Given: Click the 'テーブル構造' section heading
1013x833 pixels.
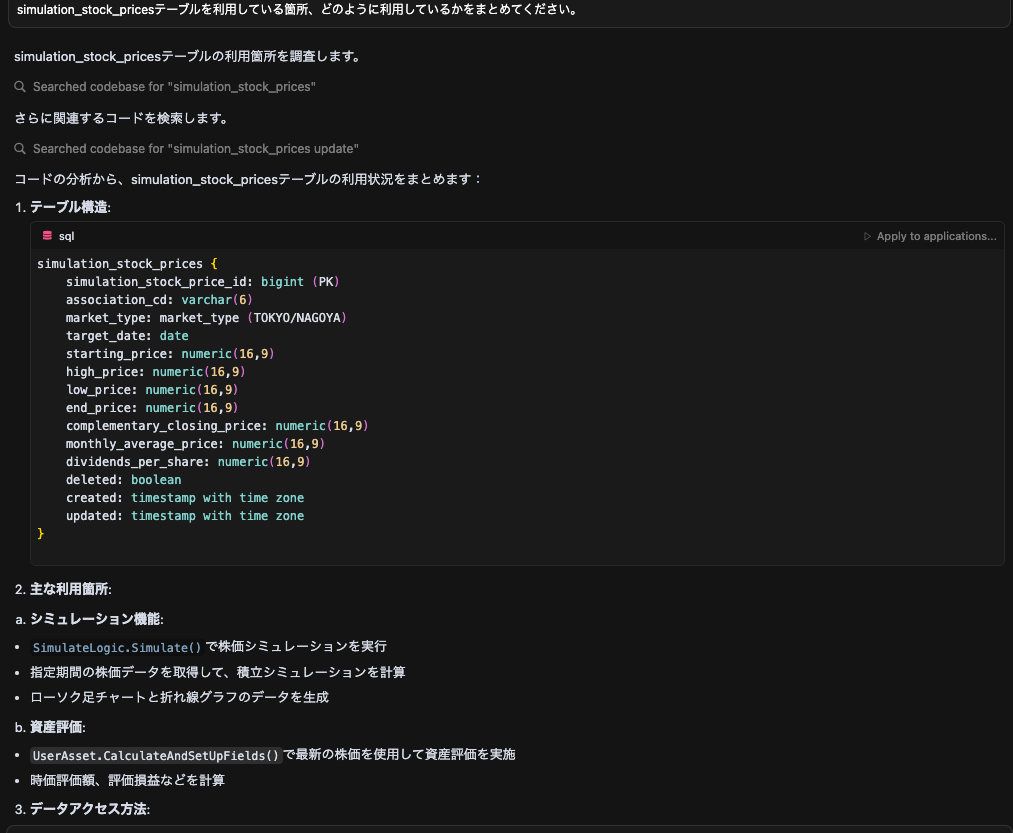Looking at the screenshot, I should [x=66, y=207].
